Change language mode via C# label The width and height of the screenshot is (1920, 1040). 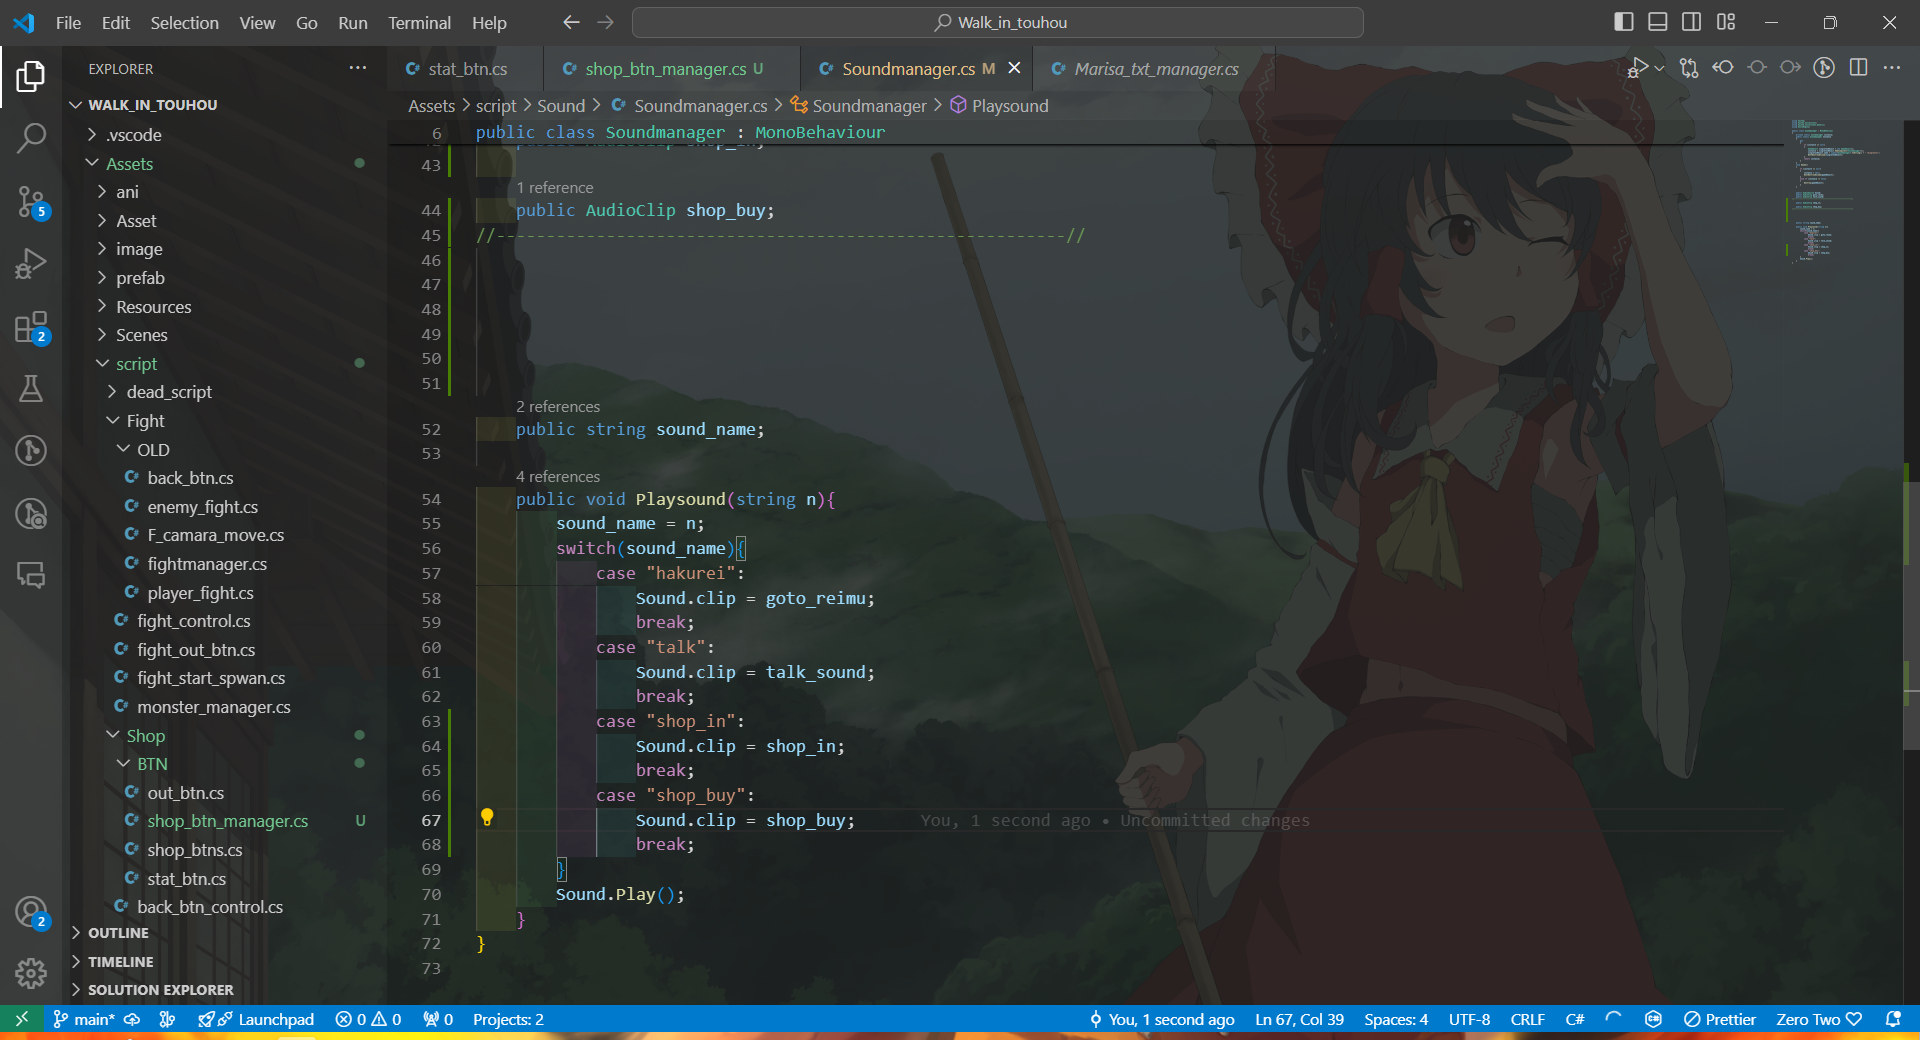(x=1575, y=1019)
